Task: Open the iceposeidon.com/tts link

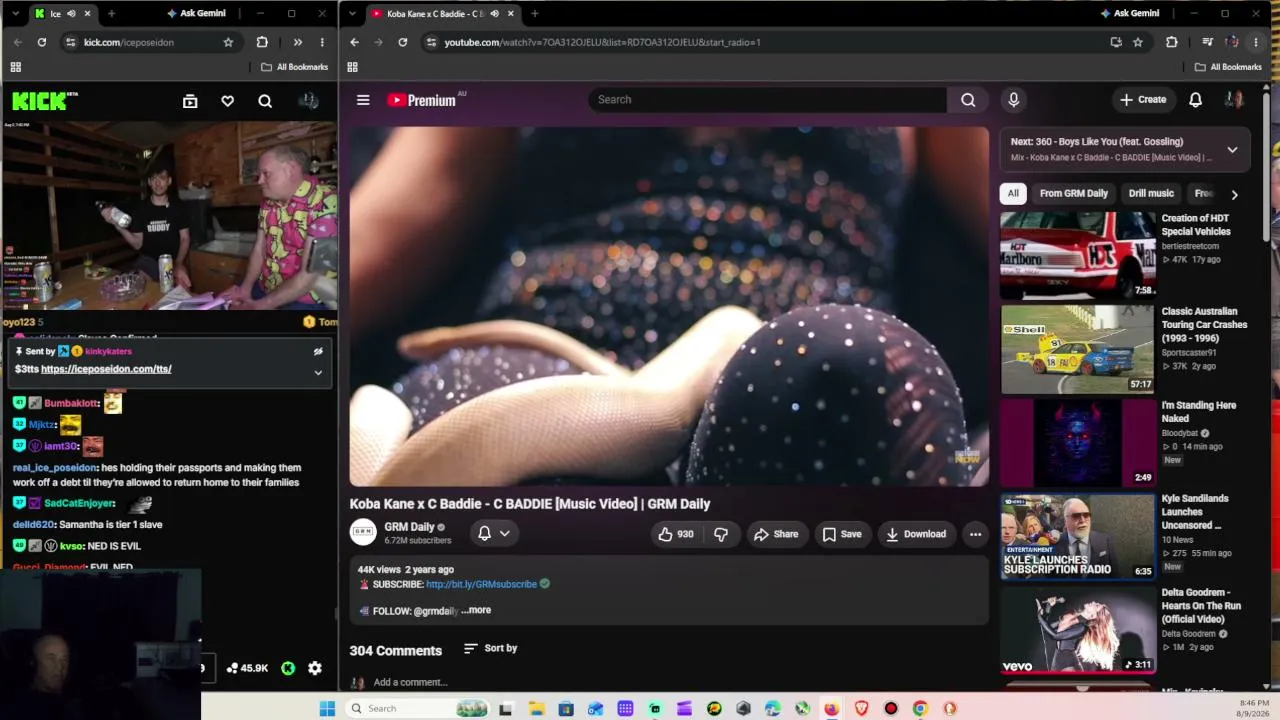Action: (x=106, y=369)
